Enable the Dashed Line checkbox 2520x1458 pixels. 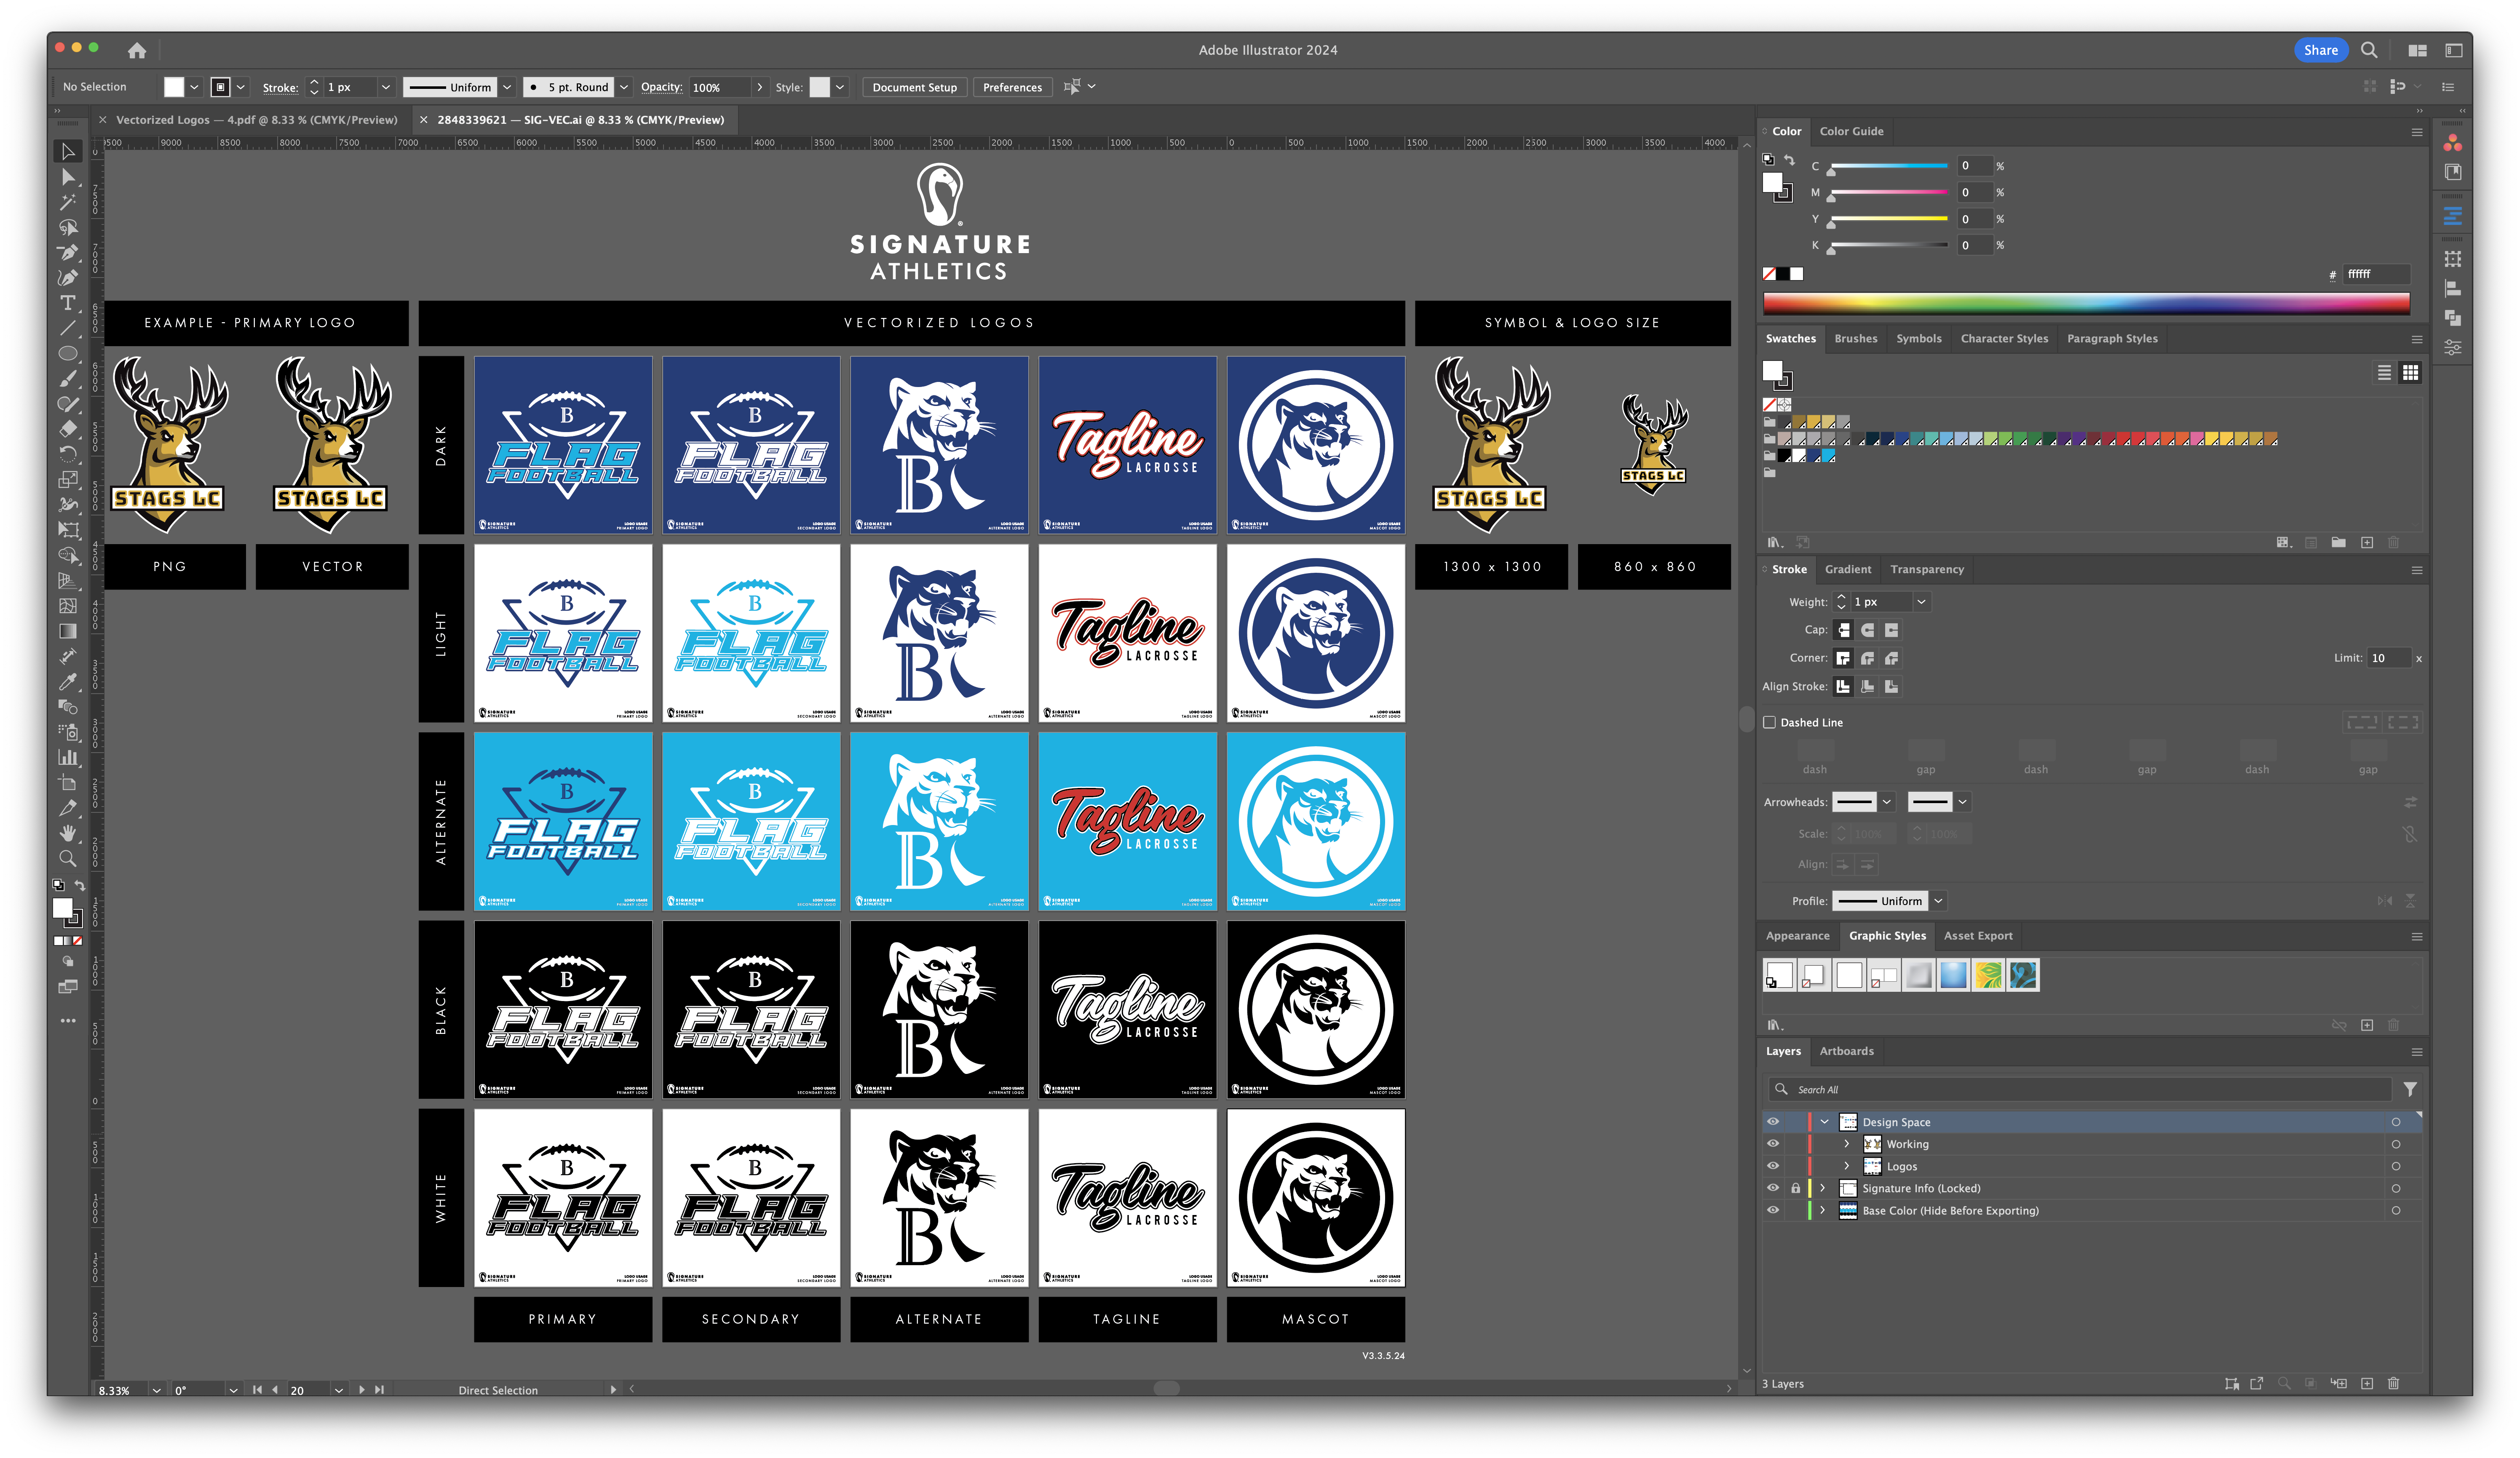click(x=1769, y=722)
